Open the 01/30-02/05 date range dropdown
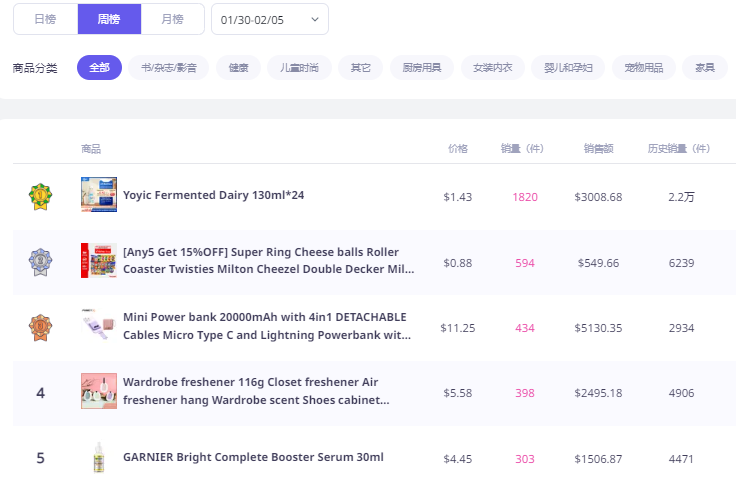 (270, 19)
